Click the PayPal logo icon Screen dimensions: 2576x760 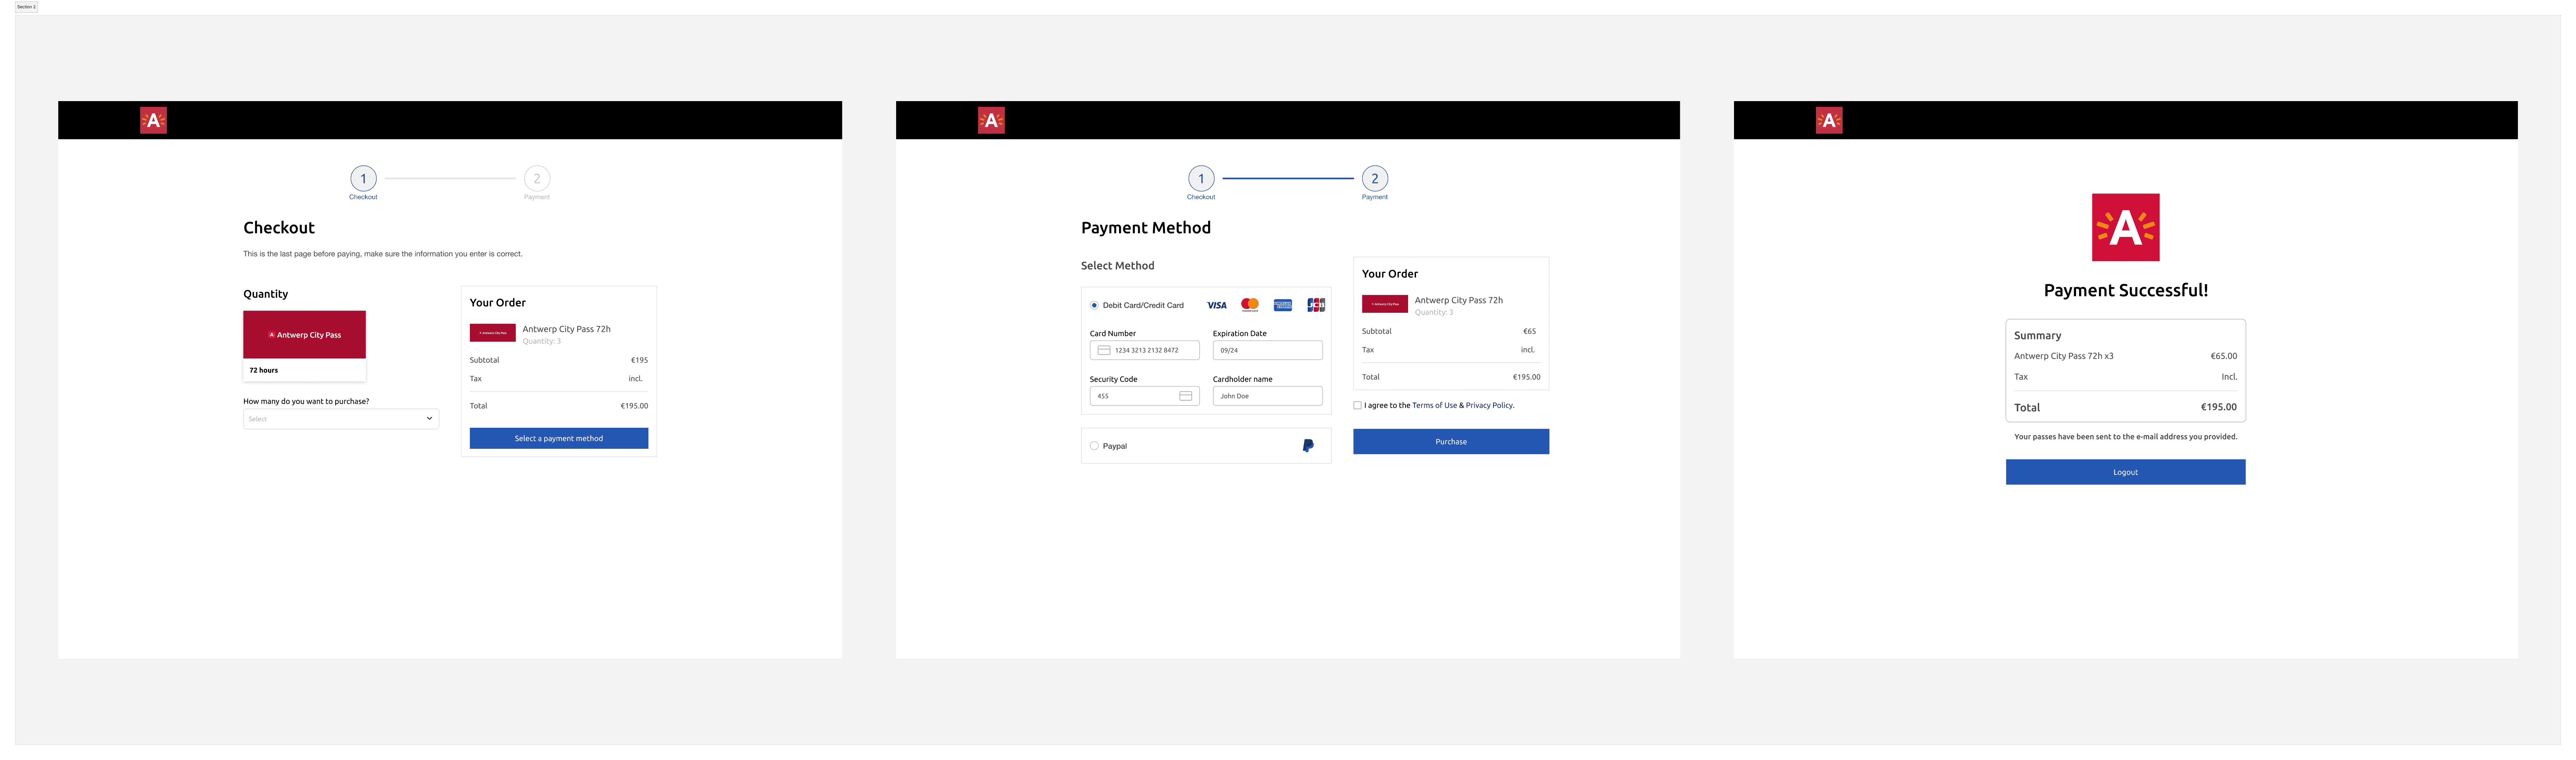[1308, 446]
